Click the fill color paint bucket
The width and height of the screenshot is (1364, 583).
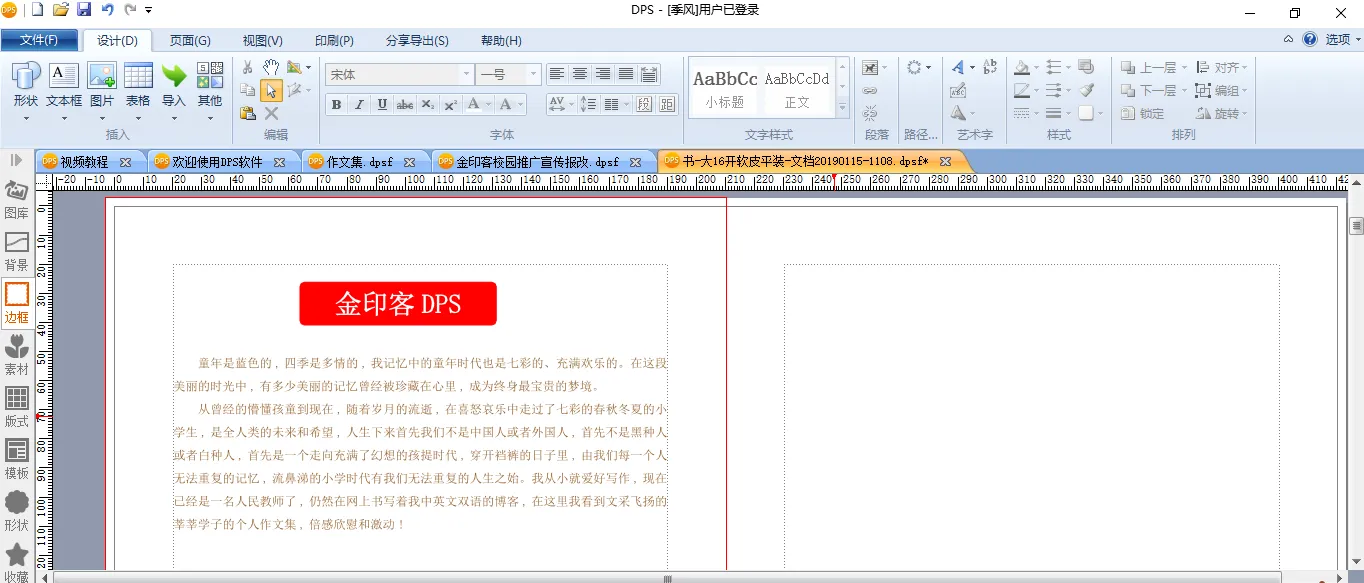[1021, 68]
